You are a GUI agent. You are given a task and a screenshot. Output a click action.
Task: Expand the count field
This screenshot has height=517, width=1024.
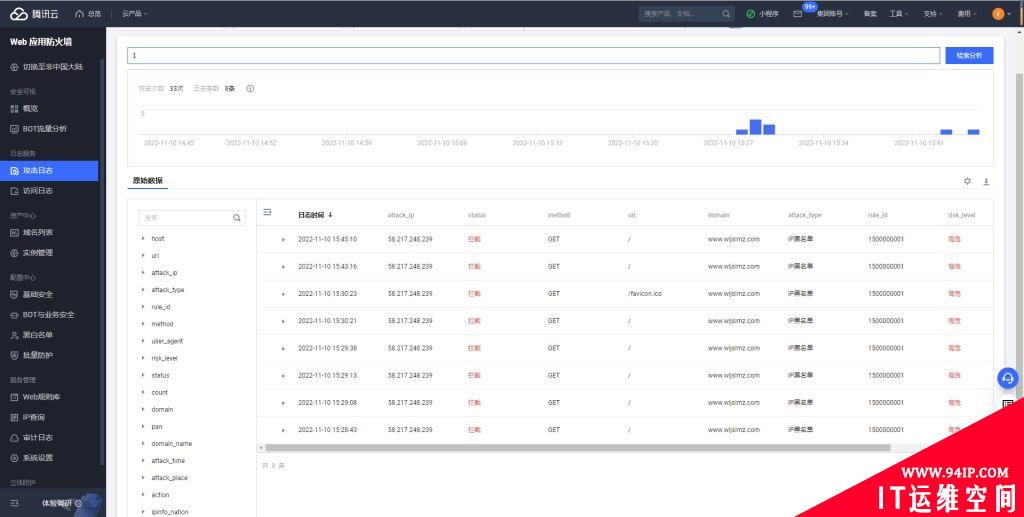pyautogui.click(x=143, y=392)
